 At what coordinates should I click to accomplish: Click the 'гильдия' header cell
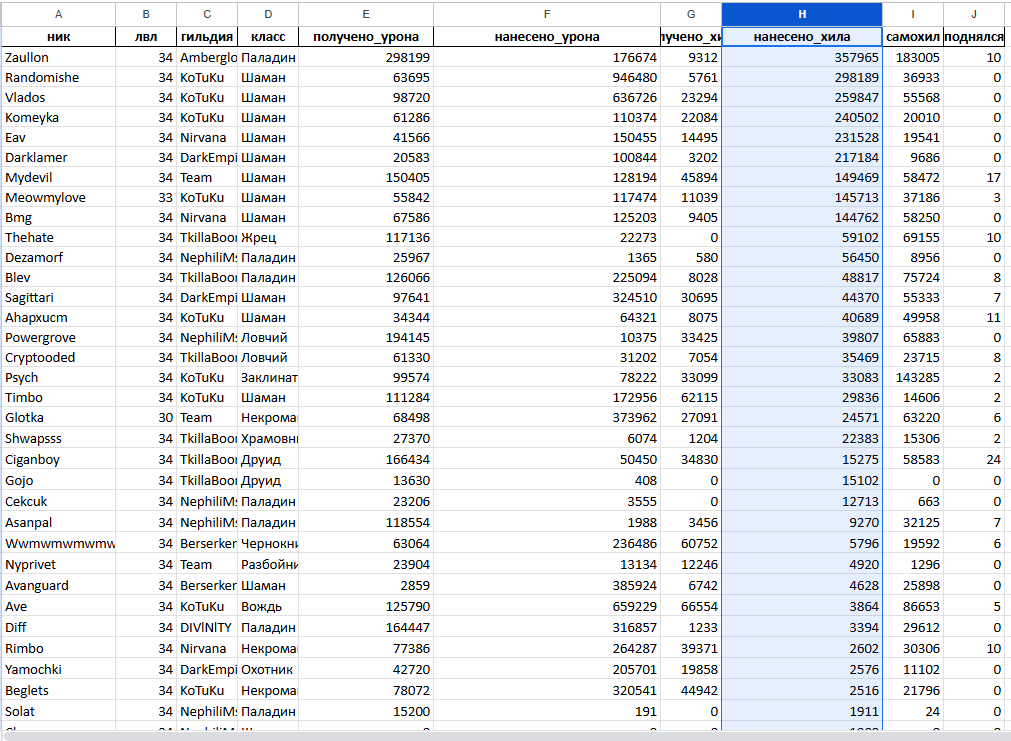point(207,37)
